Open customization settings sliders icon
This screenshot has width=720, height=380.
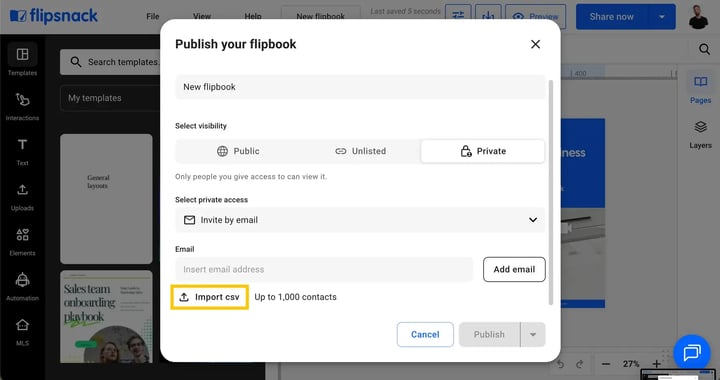click(458, 16)
